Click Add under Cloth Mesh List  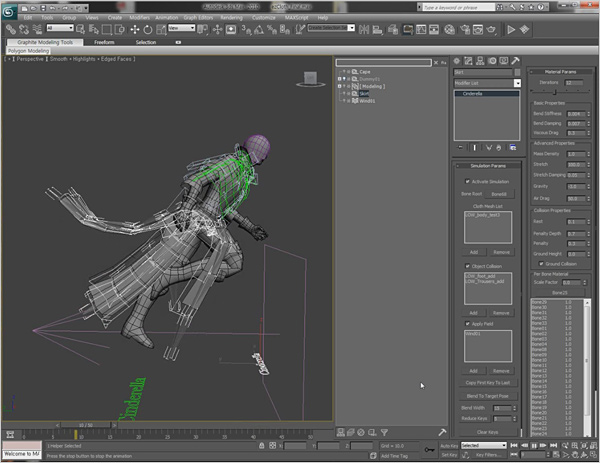(474, 252)
